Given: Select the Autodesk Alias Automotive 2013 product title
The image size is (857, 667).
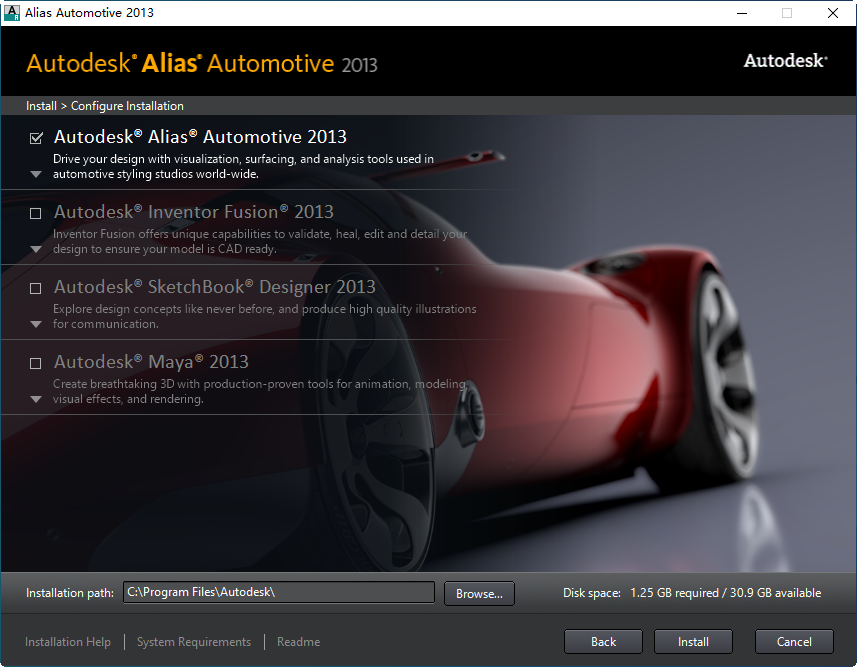Looking at the screenshot, I should pyautogui.click(x=200, y=137).
